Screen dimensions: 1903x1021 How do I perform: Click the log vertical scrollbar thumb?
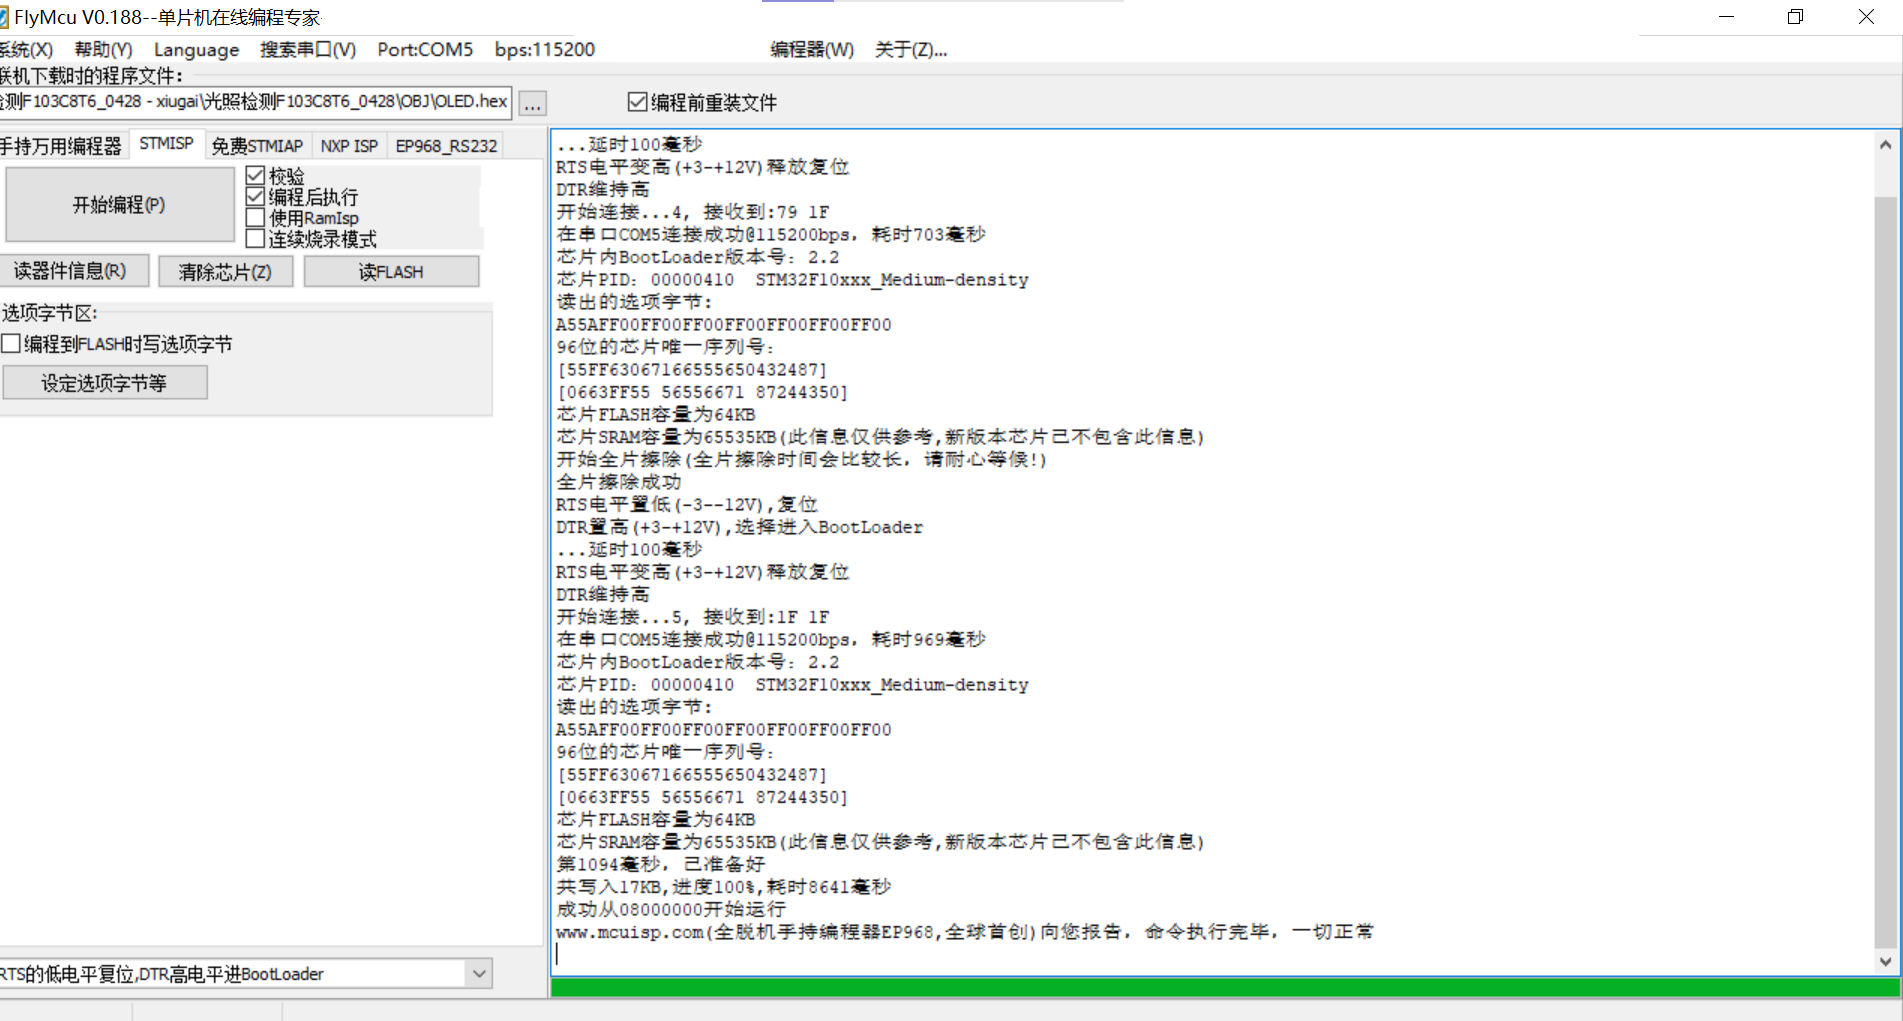point(1885,570)
